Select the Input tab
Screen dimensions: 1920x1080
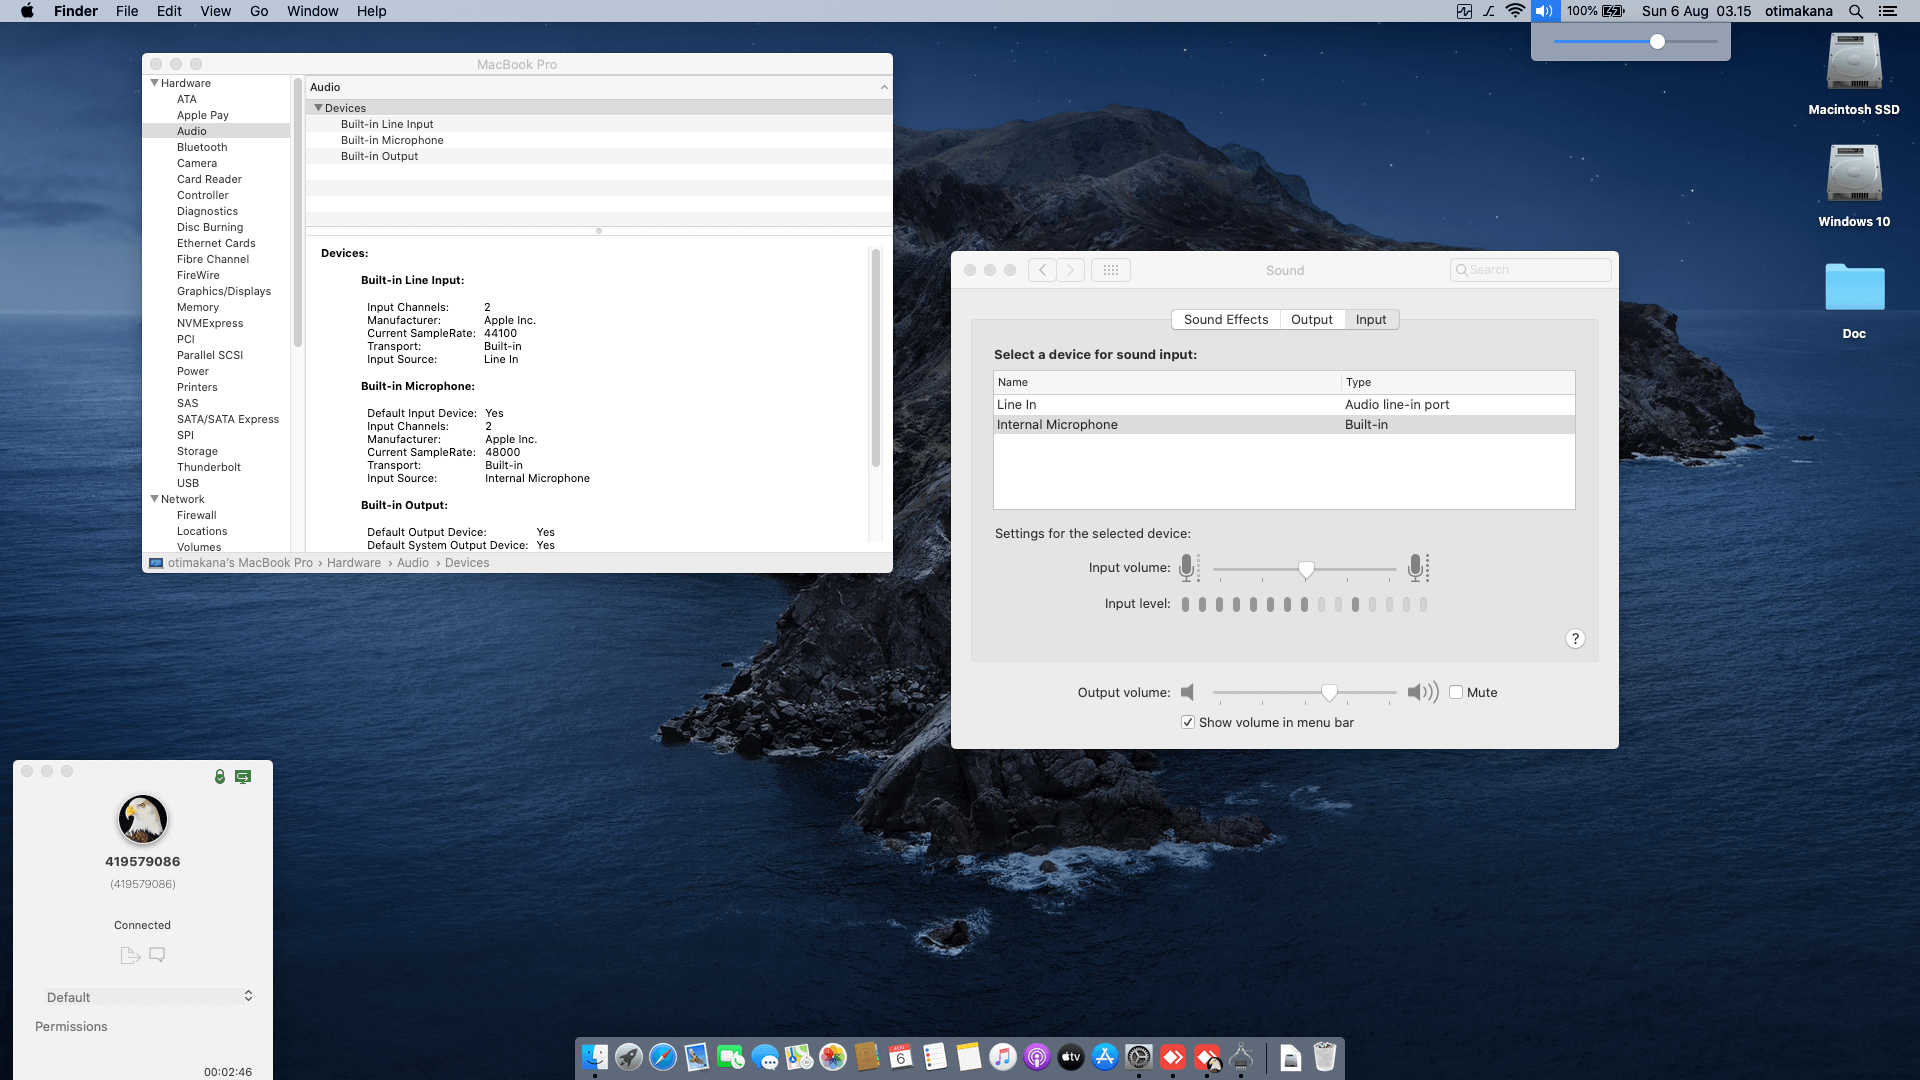pyautogui.click(x=1371, y=319)
